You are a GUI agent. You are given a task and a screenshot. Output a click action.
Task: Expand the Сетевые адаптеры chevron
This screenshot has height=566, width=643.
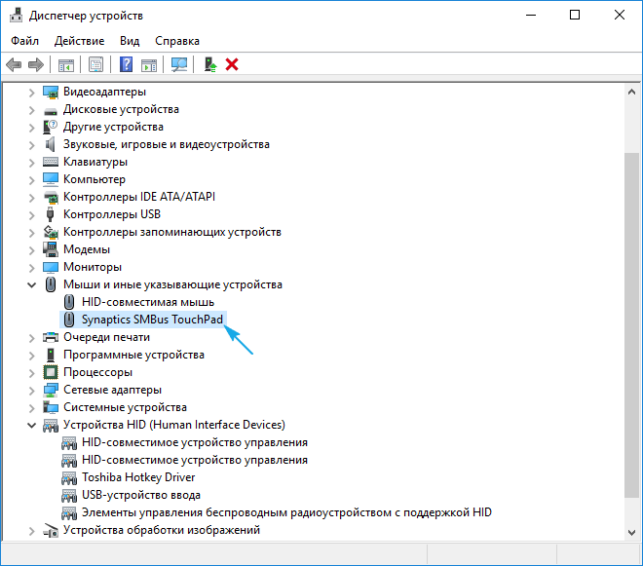32,390
